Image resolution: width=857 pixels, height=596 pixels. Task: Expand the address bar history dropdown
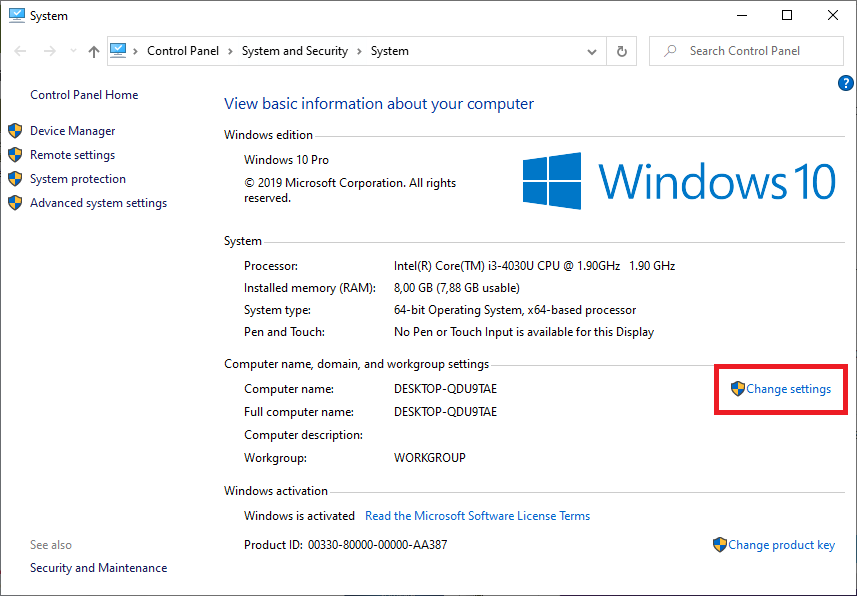[x=592, y=51]
